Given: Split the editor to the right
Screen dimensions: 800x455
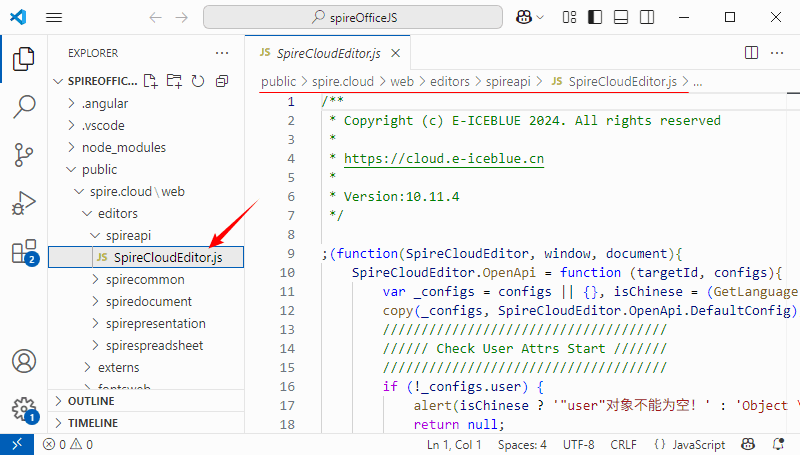Looking at the screenshot, I should coord(752,53).
